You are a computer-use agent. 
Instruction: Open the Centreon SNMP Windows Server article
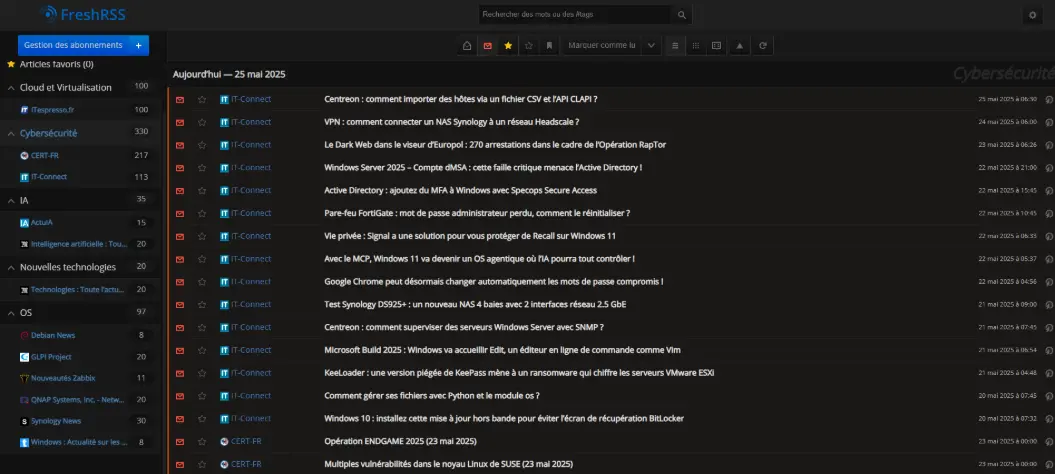(464, 327)
